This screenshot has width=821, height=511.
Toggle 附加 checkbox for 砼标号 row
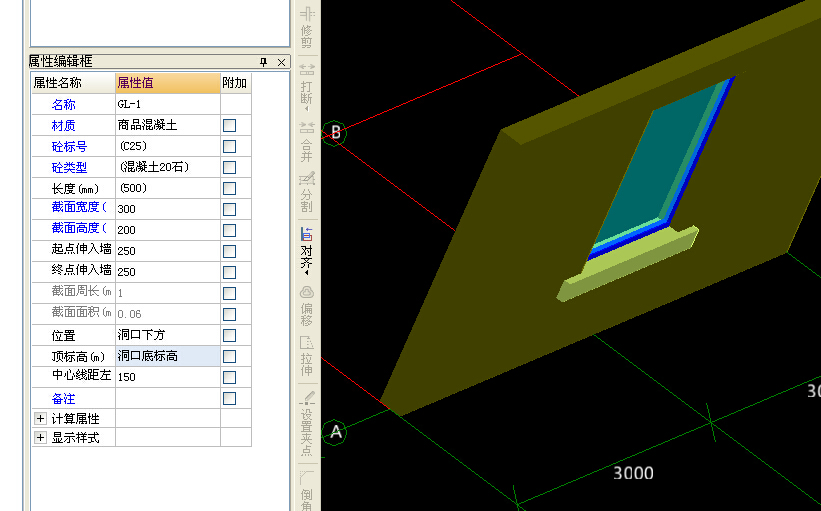229,147
